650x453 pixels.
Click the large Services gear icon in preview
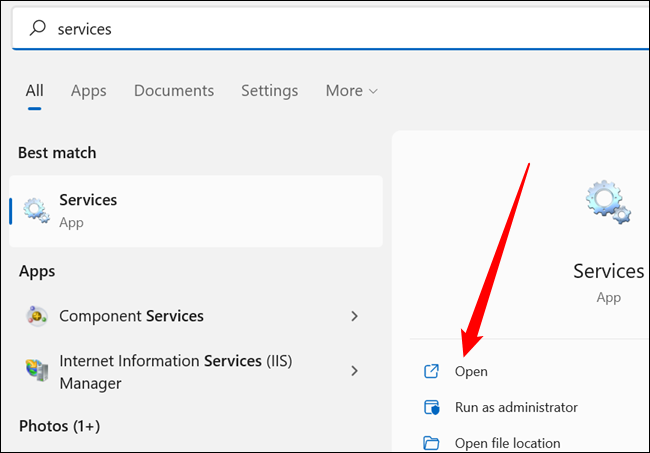click(x=608, y=203)
